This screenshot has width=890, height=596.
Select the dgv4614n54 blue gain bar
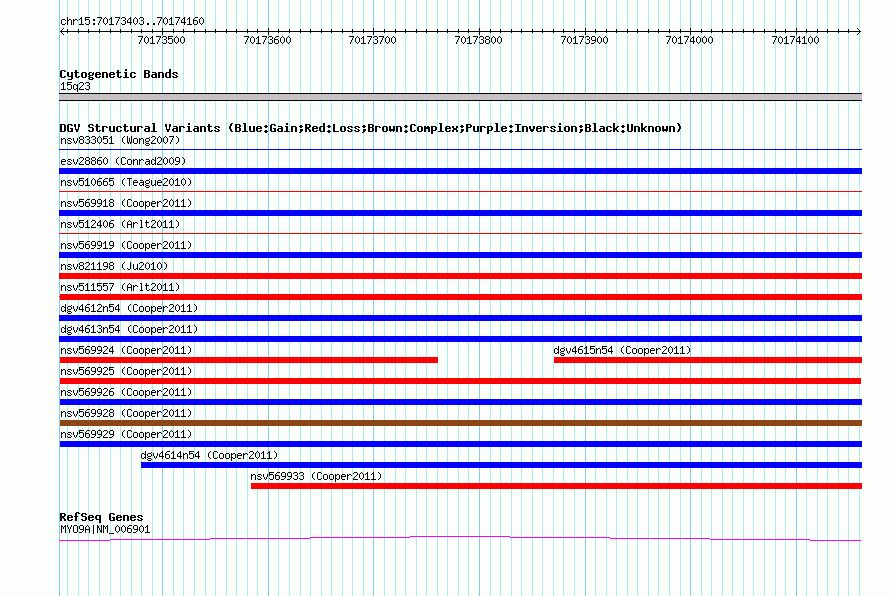(501, 465)
